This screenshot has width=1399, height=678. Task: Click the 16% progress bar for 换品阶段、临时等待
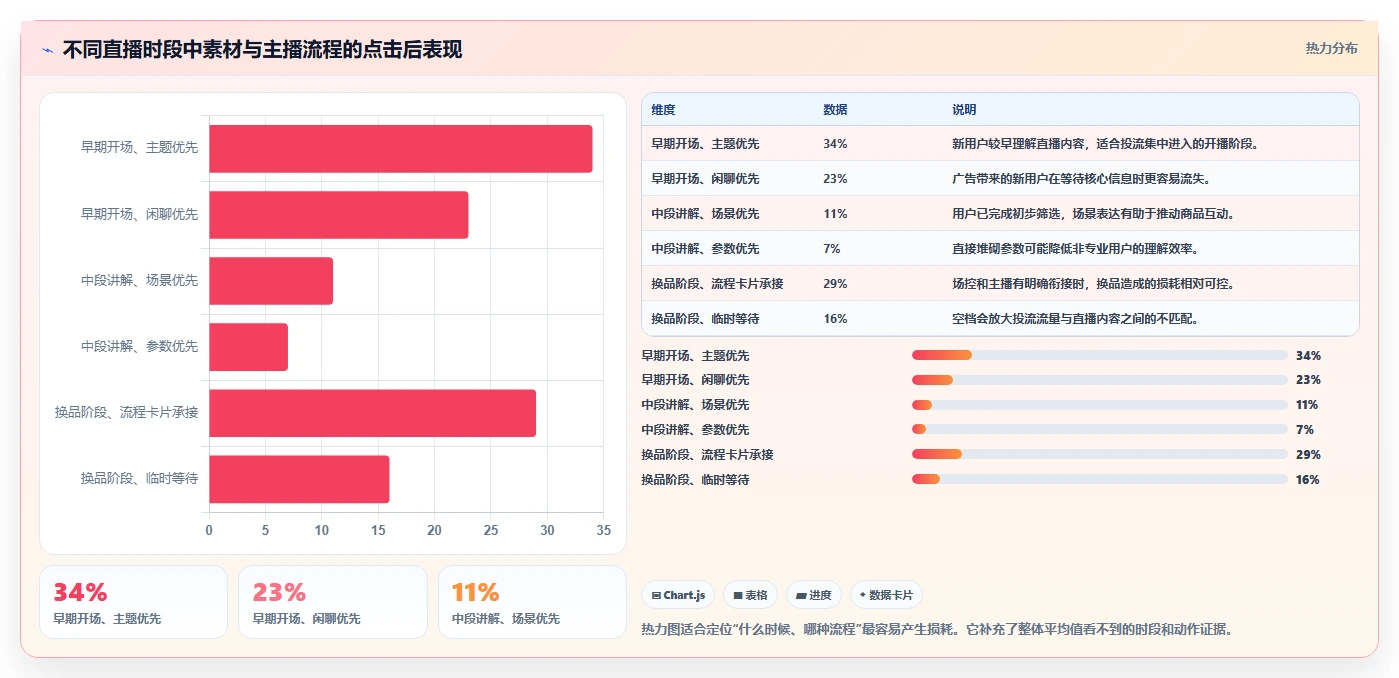[1099, 480]
